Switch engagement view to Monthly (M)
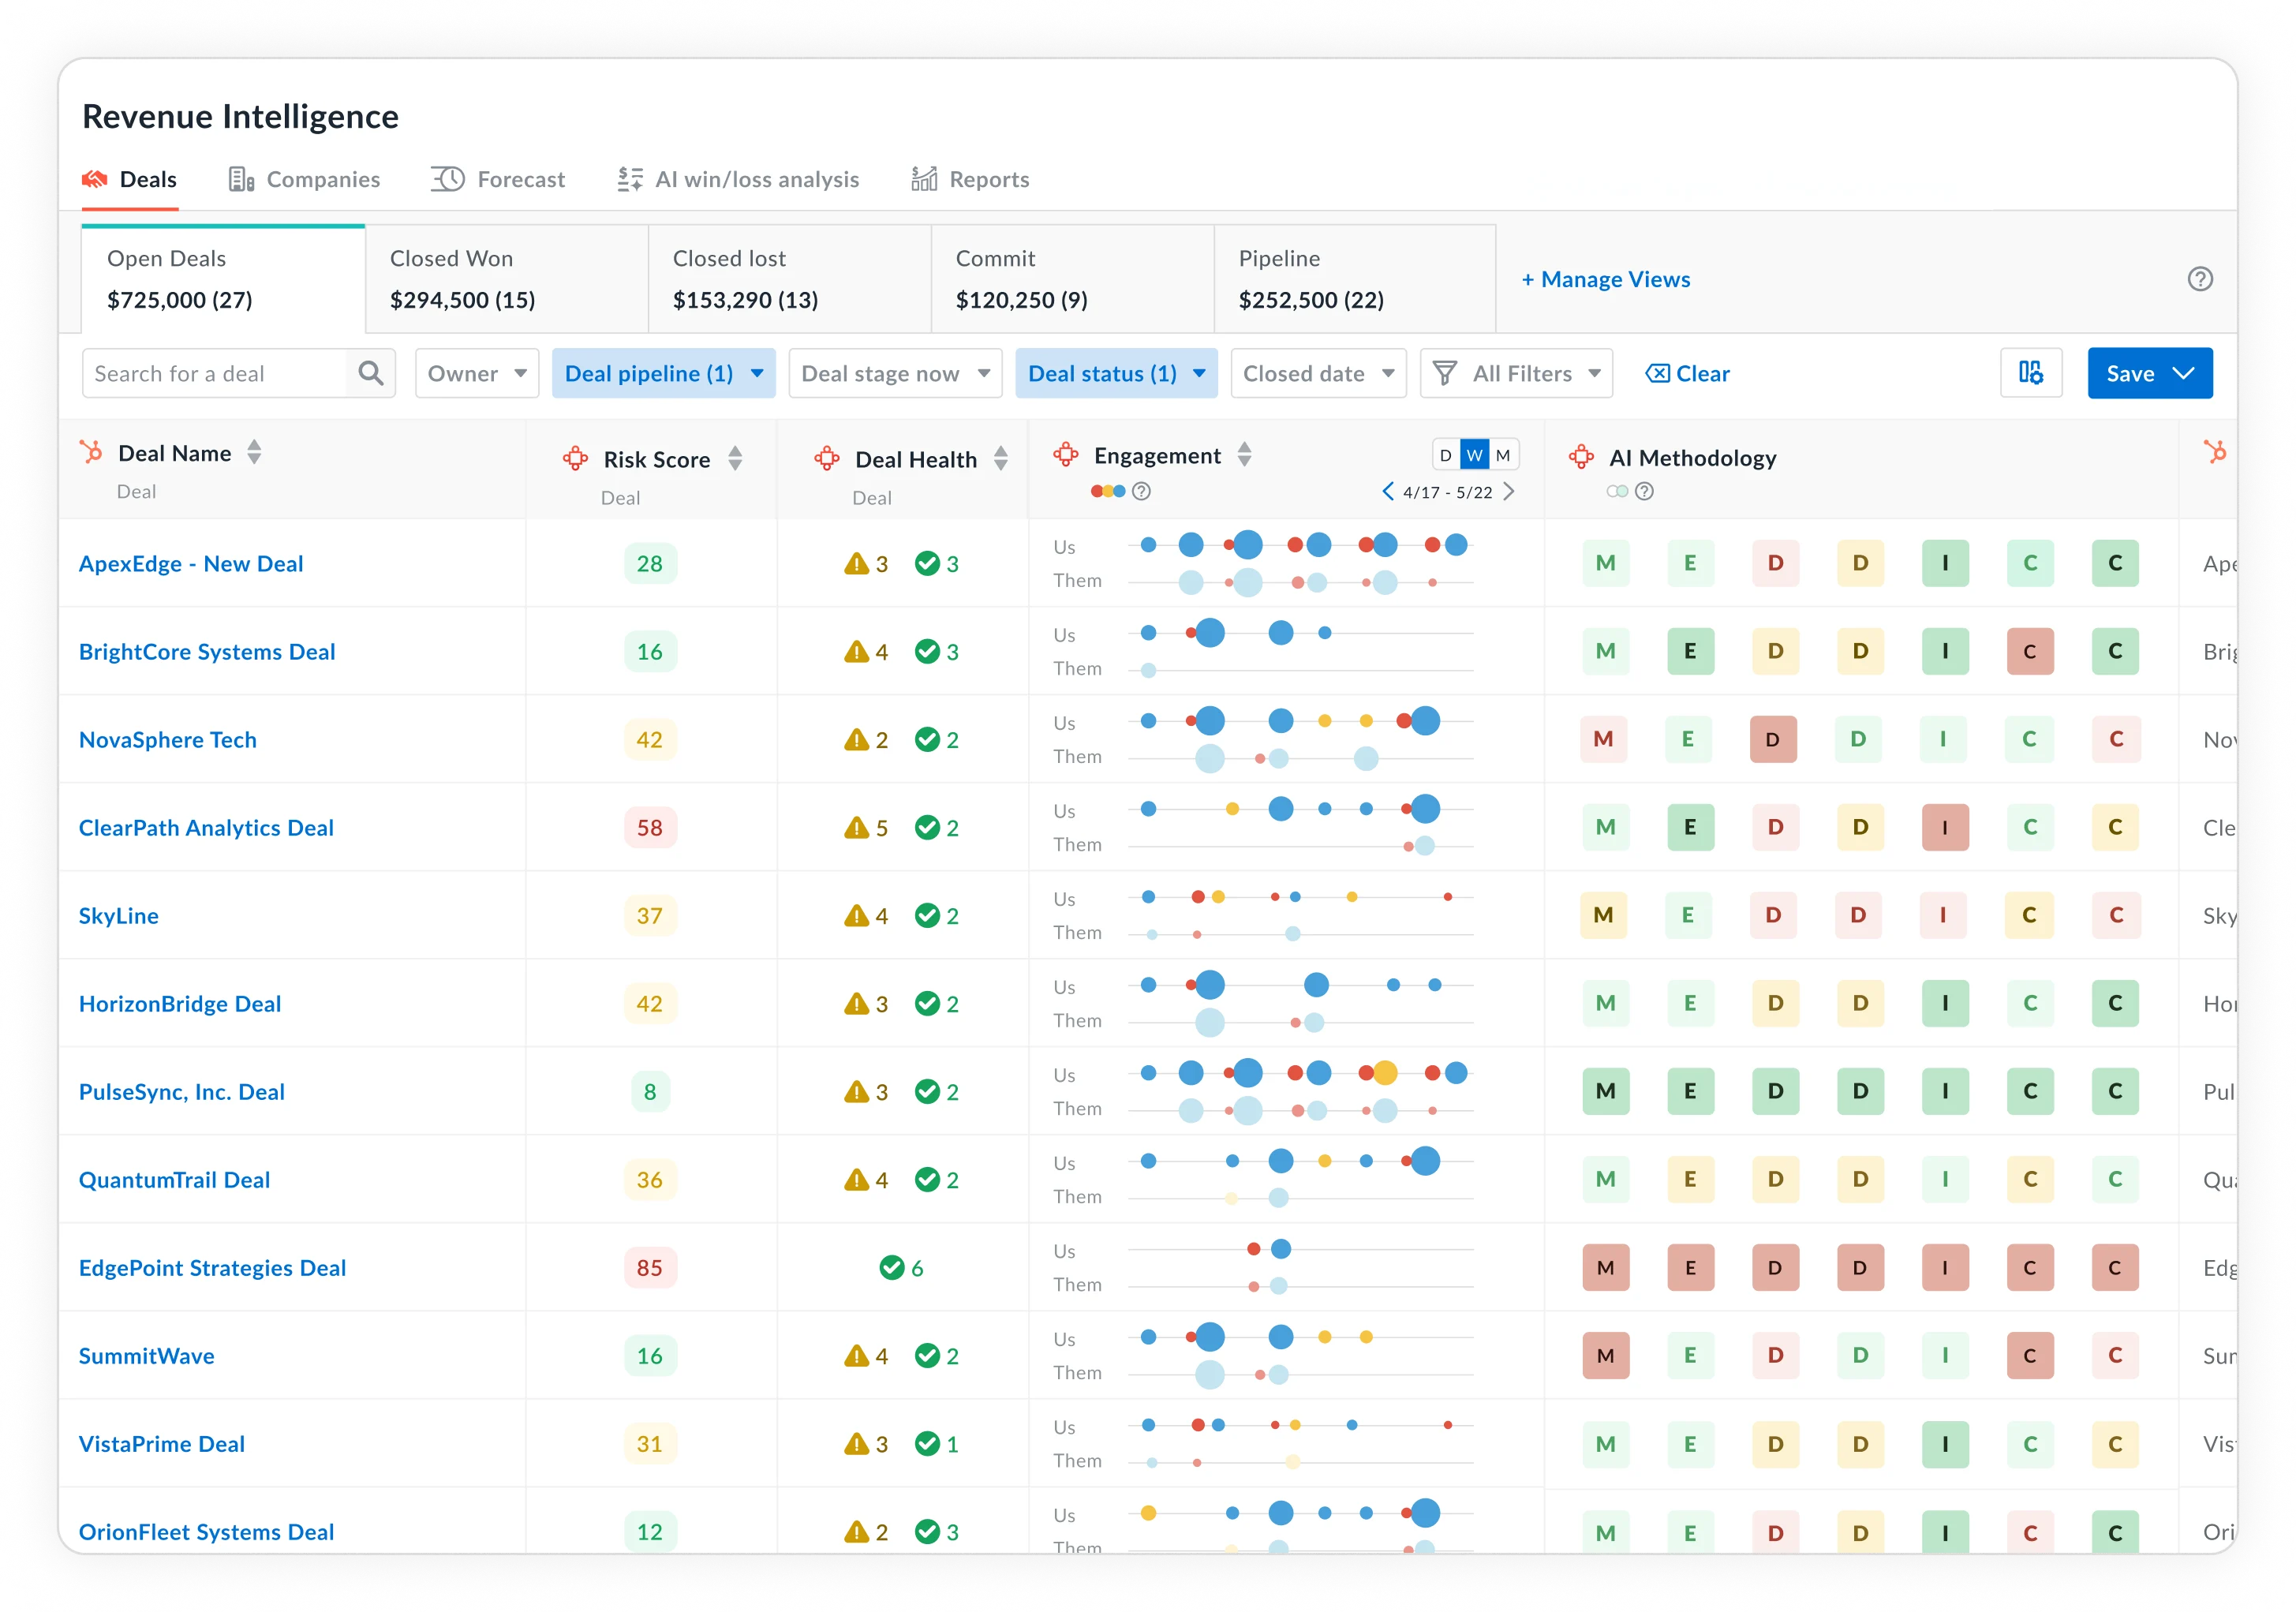 tap(1502, 455)
